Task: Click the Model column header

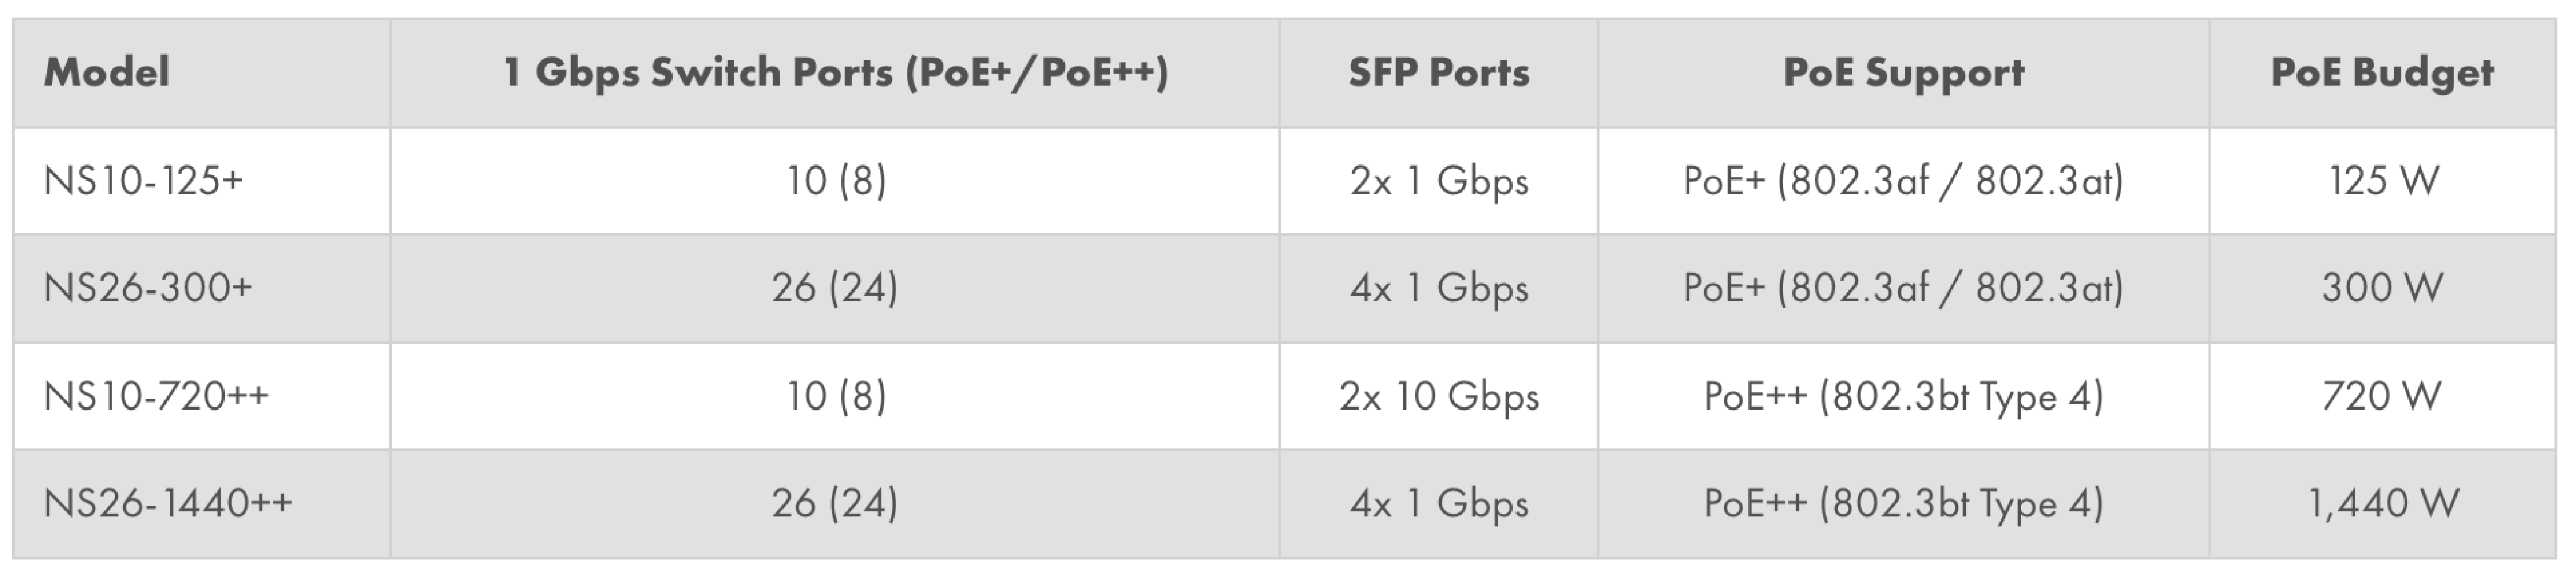Action: click(x=107, y=72)
